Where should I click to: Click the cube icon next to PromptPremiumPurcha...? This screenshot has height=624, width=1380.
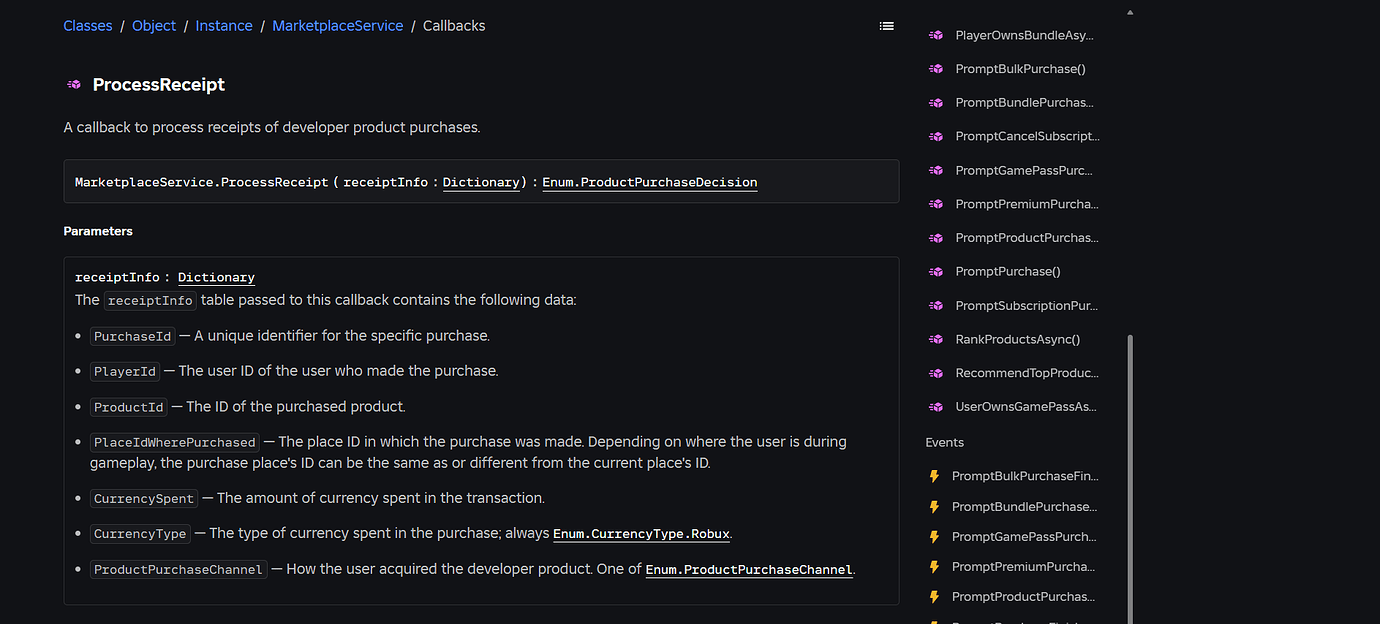[x=936, y=204]
